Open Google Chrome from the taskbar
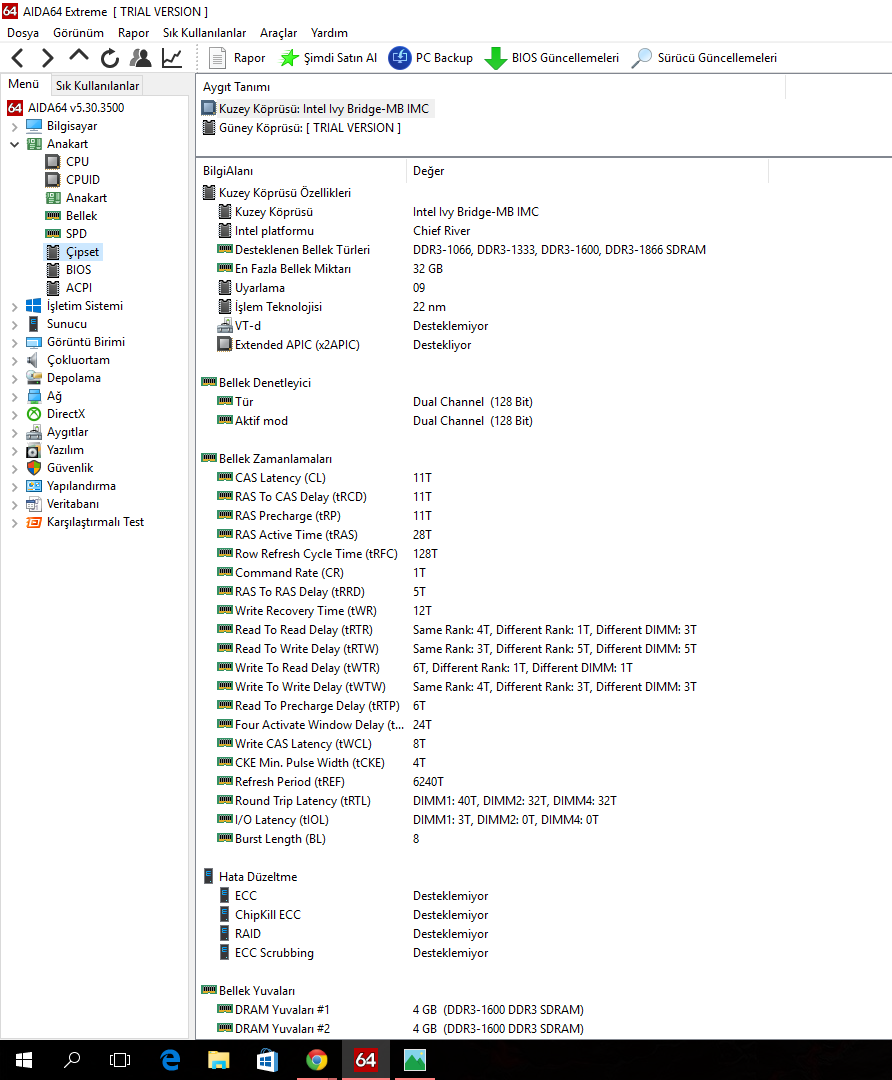This screenshot has width=892, height=1080. [316, 1060]
